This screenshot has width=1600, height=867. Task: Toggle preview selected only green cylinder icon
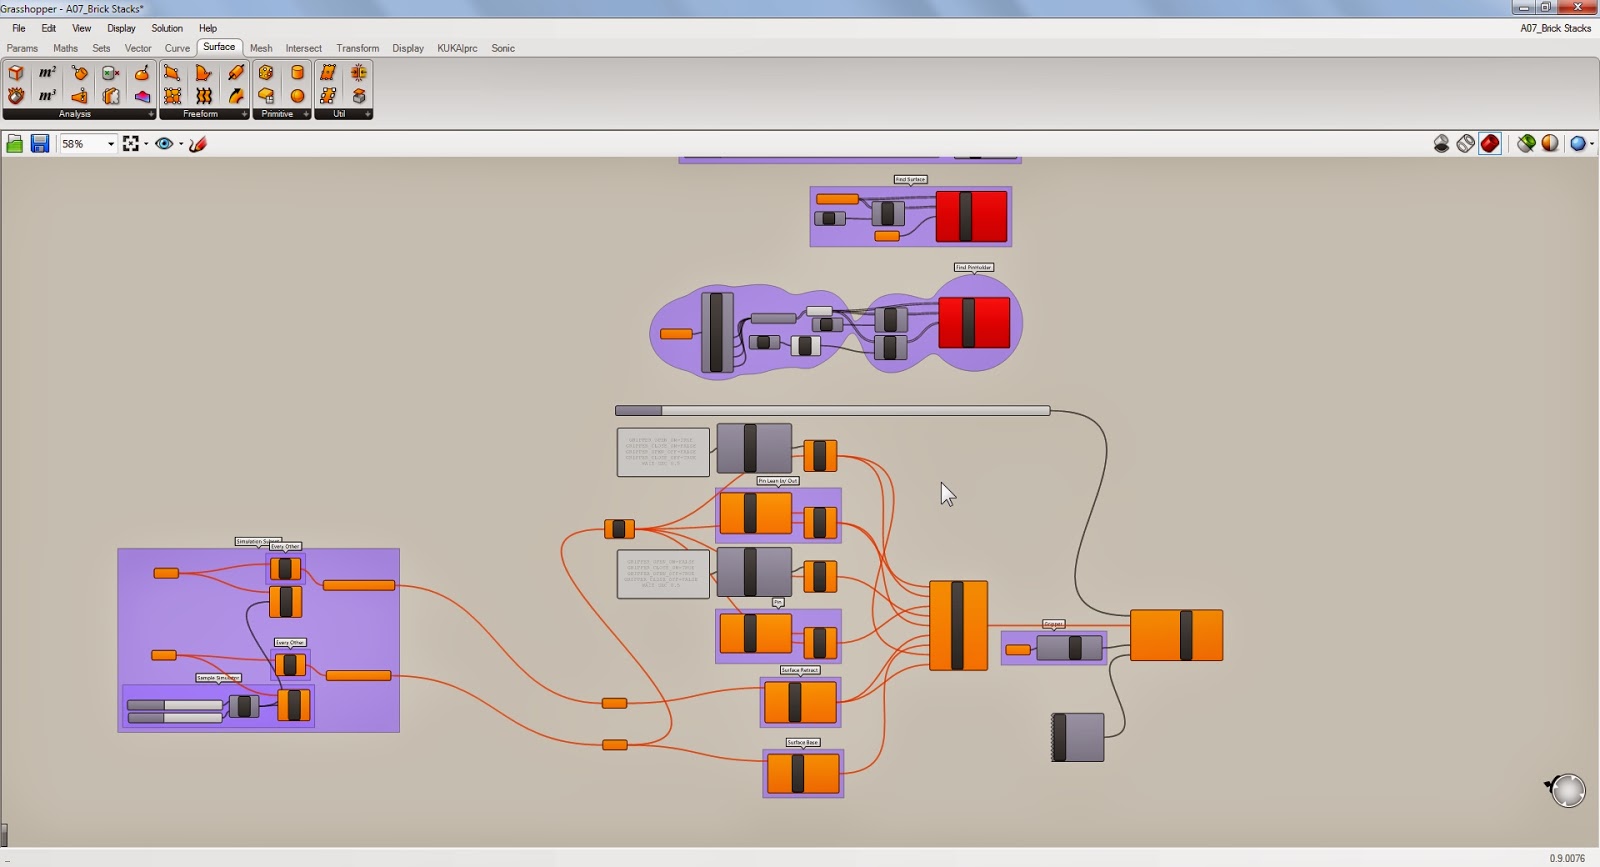click(x=1526, y=144)
